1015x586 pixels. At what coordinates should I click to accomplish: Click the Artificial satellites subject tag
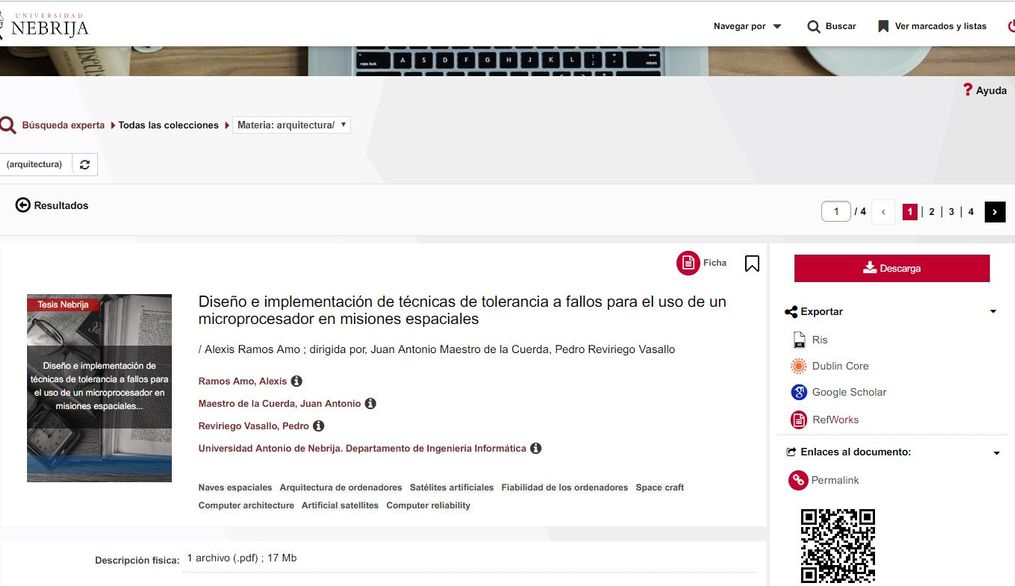coord(340,506)
